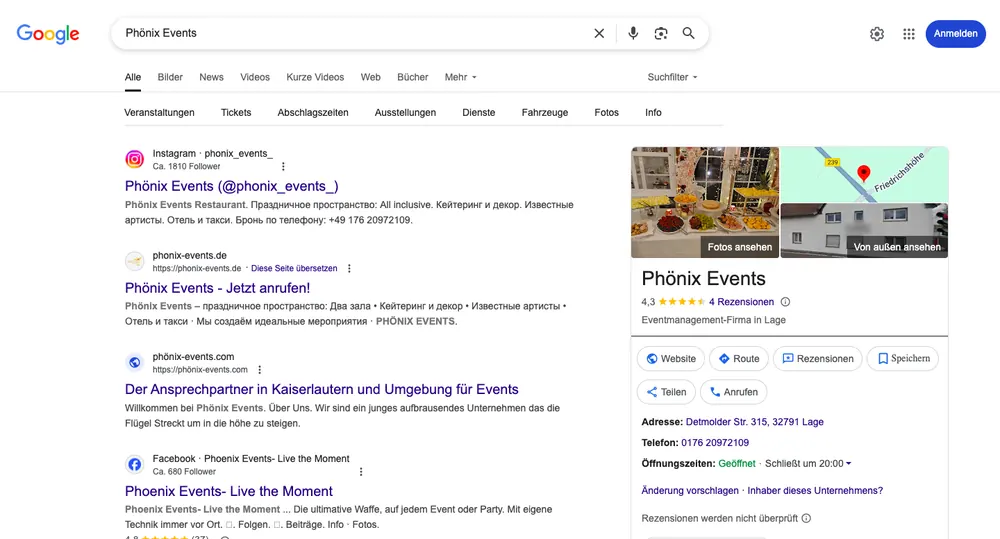Click the Rezensionen button with speech icon
Image resolution: width=1000 pixels, height=539 pixels.
[x=818, y=359]
